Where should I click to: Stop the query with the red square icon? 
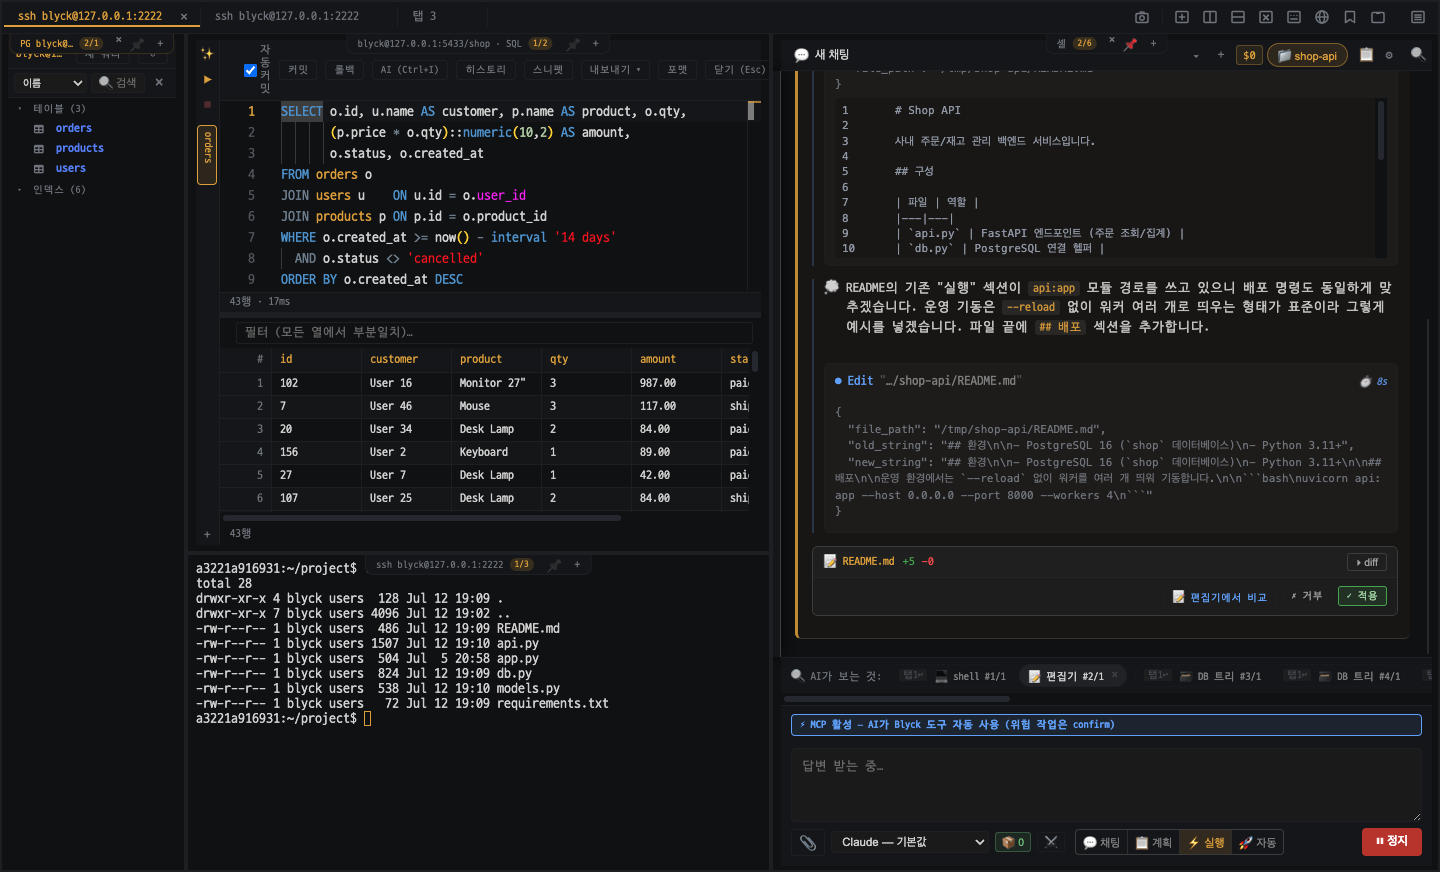207,104
